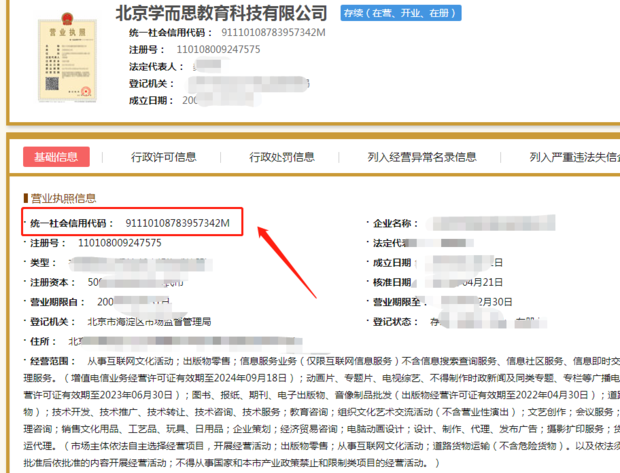Click the 登记状态 field label
This screenshot has height=473, width=620.
coord(396,322)
